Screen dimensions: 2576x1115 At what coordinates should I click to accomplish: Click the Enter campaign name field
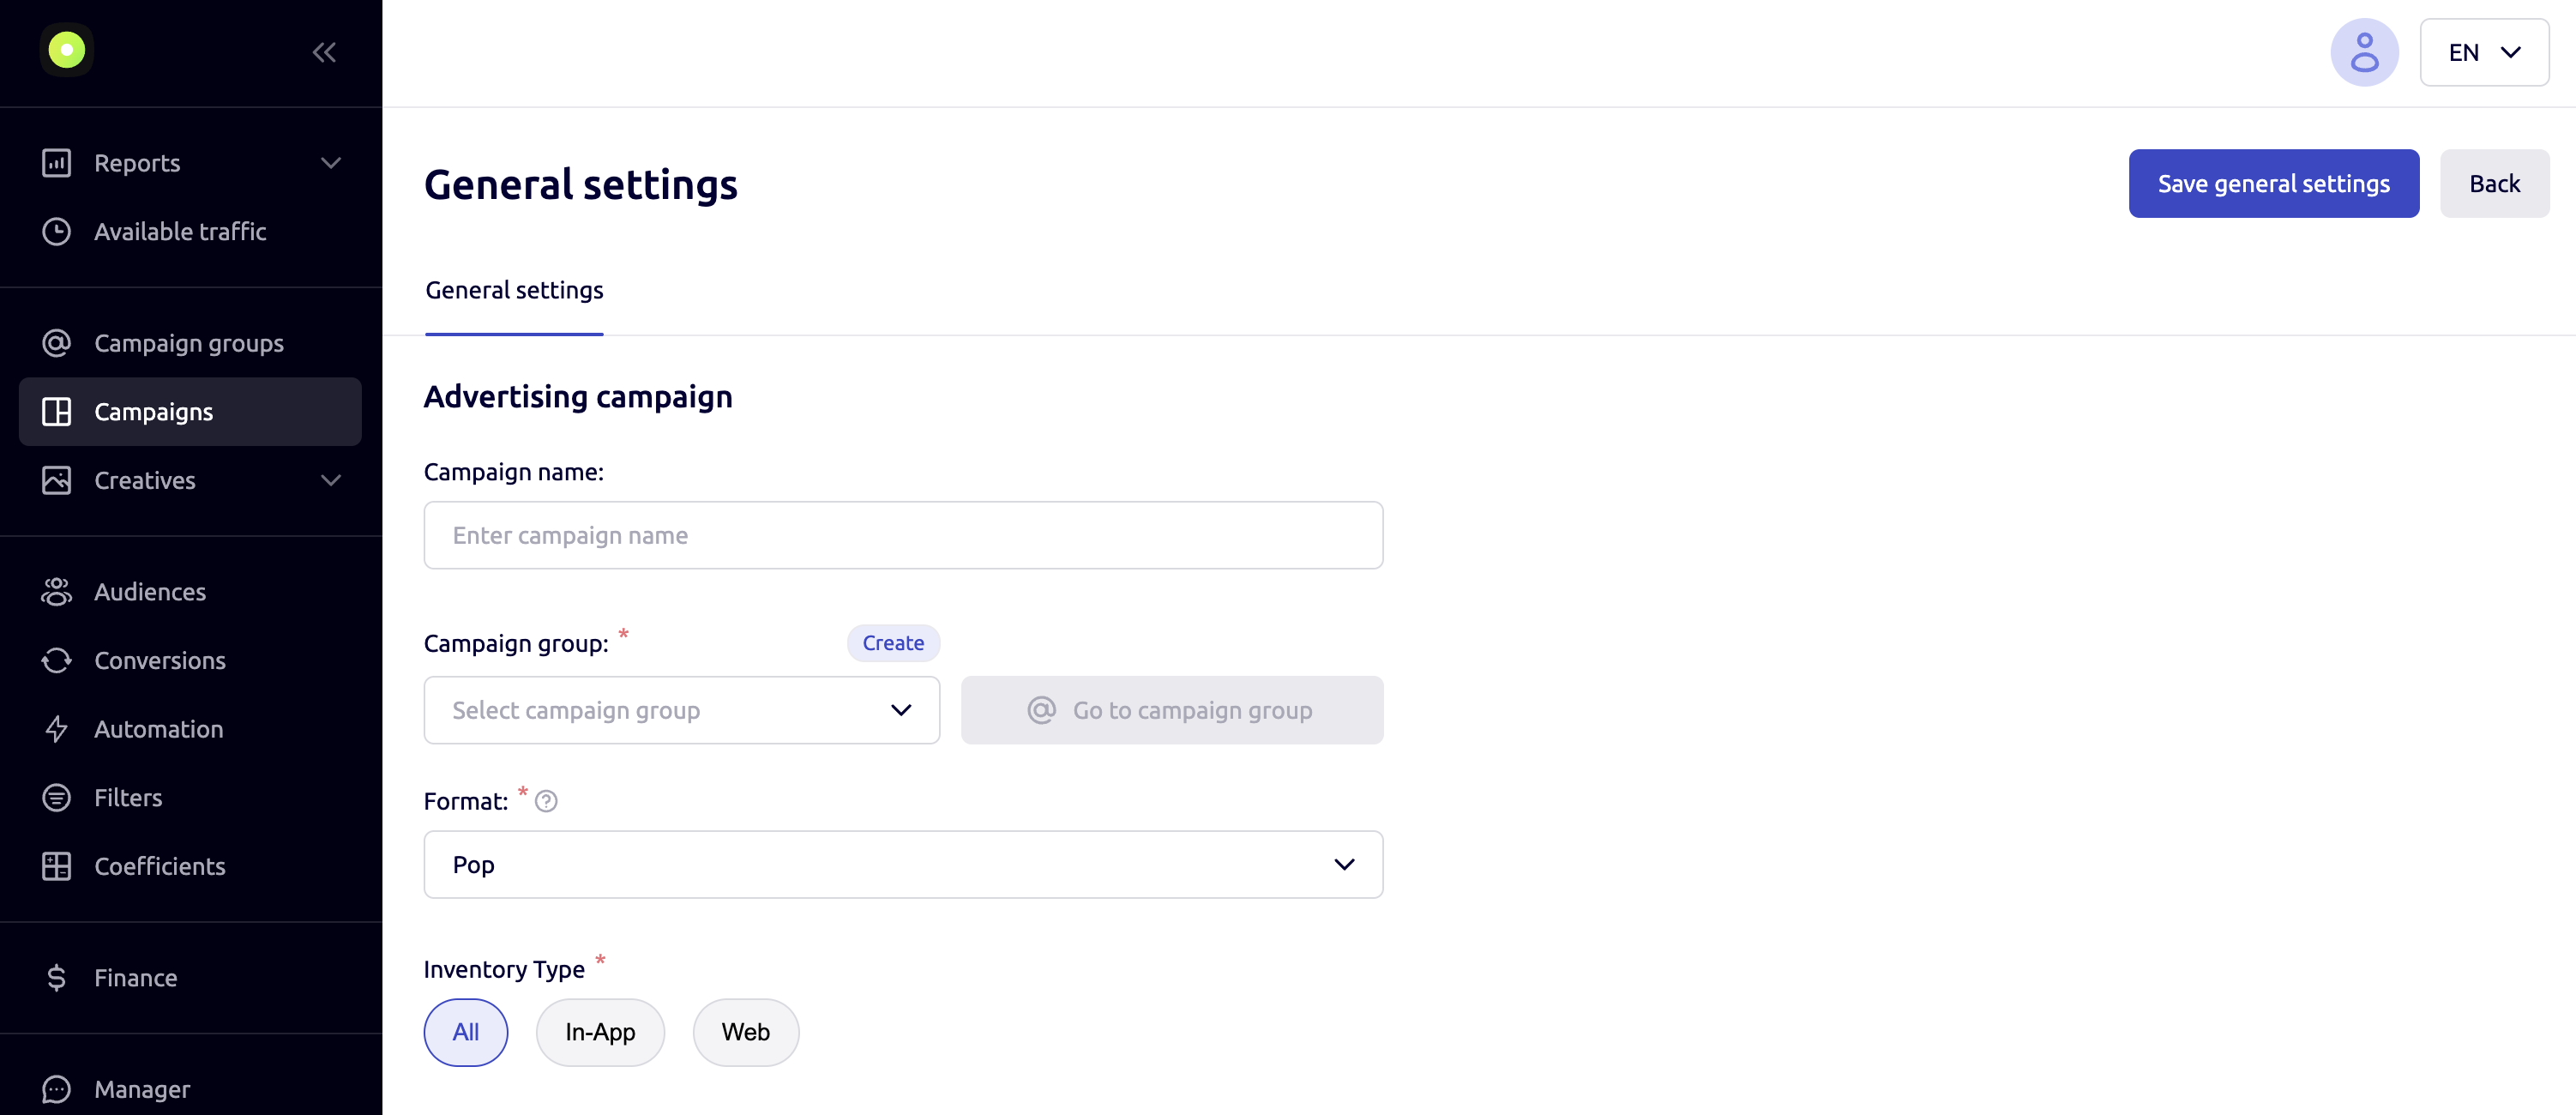[x=902, y=535]
